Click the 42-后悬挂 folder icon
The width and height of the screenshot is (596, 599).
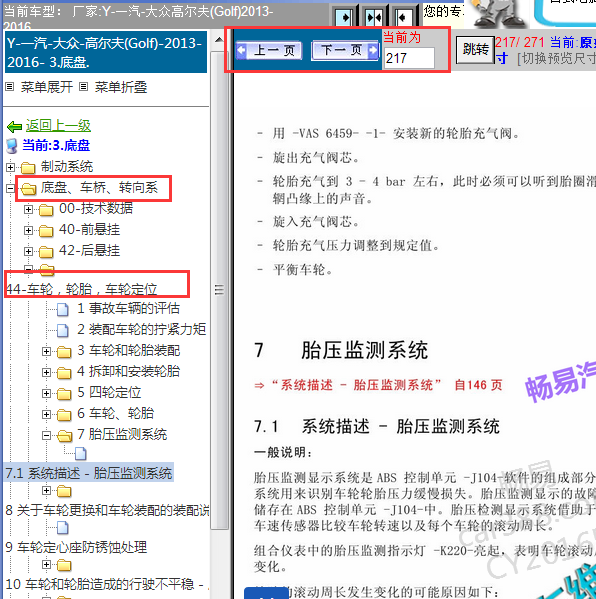pyautogui.click(x=46, y=252)
